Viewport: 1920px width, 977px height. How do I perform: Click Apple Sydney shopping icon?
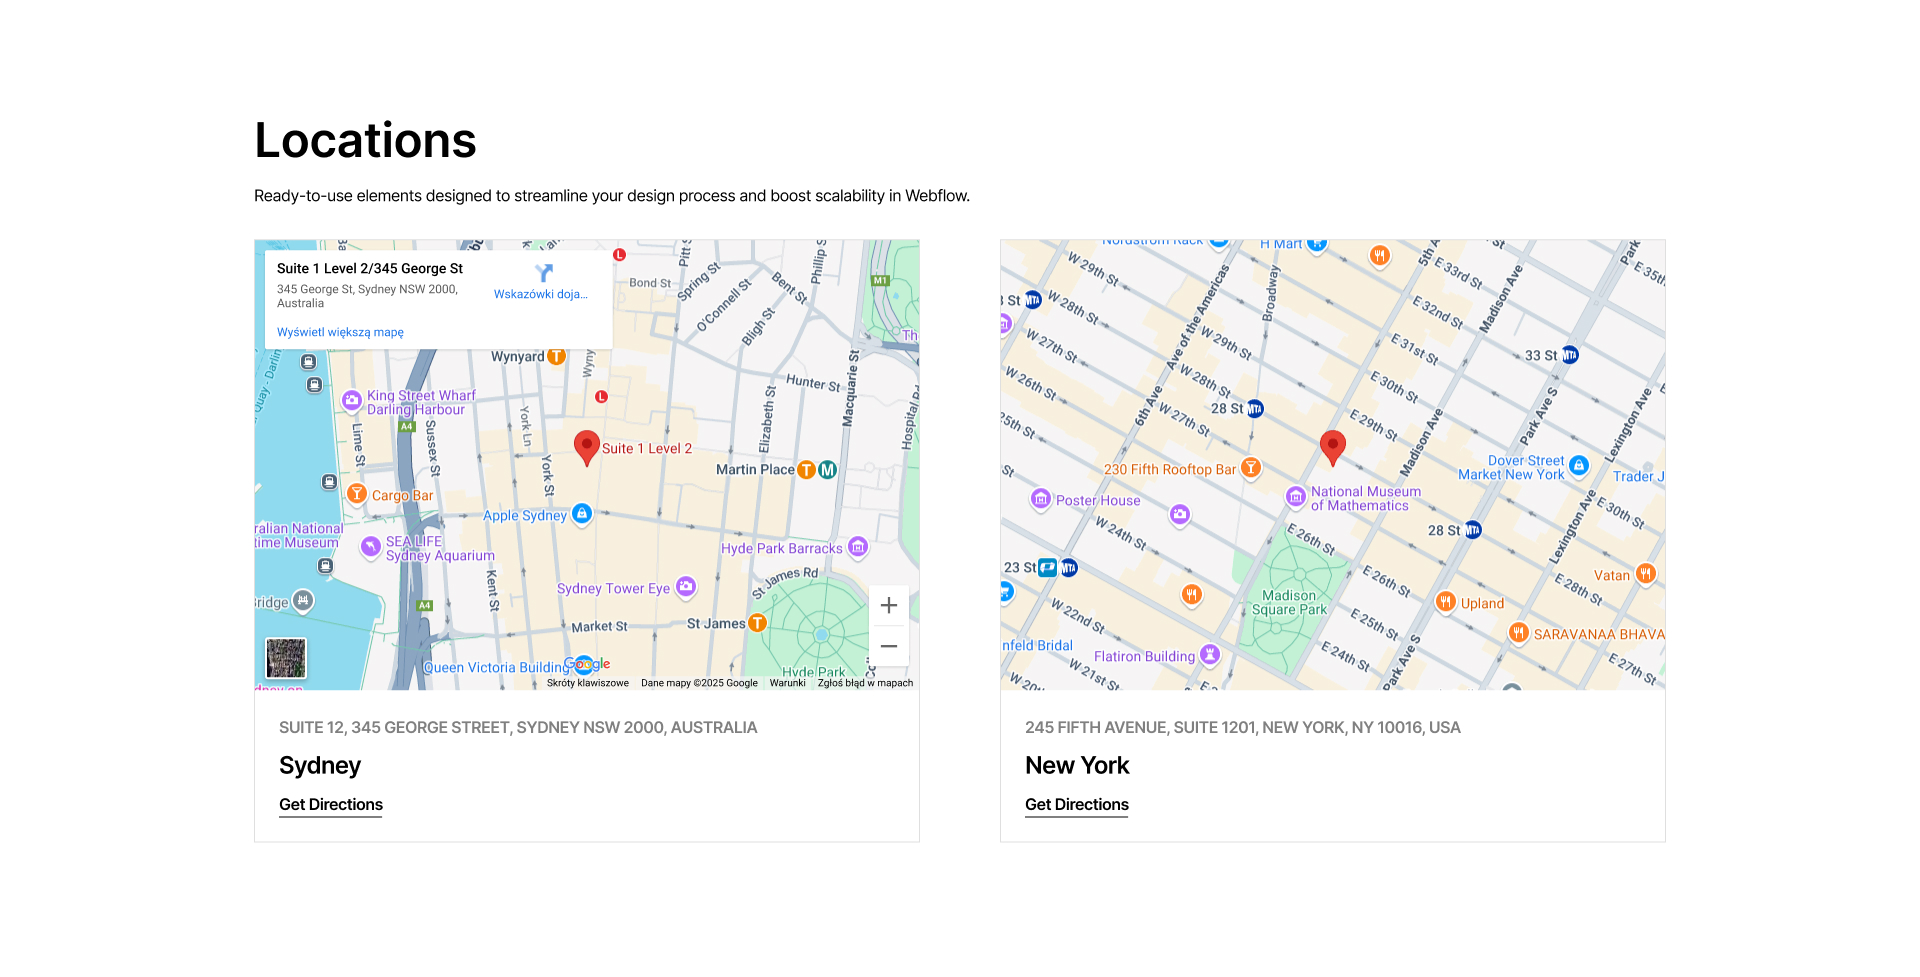582,514
